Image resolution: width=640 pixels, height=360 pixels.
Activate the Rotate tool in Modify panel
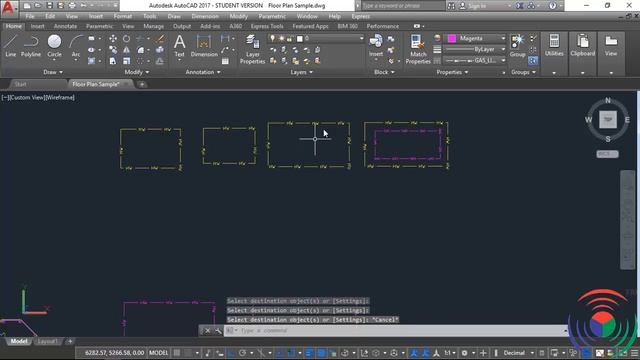(x=127, y=38)
